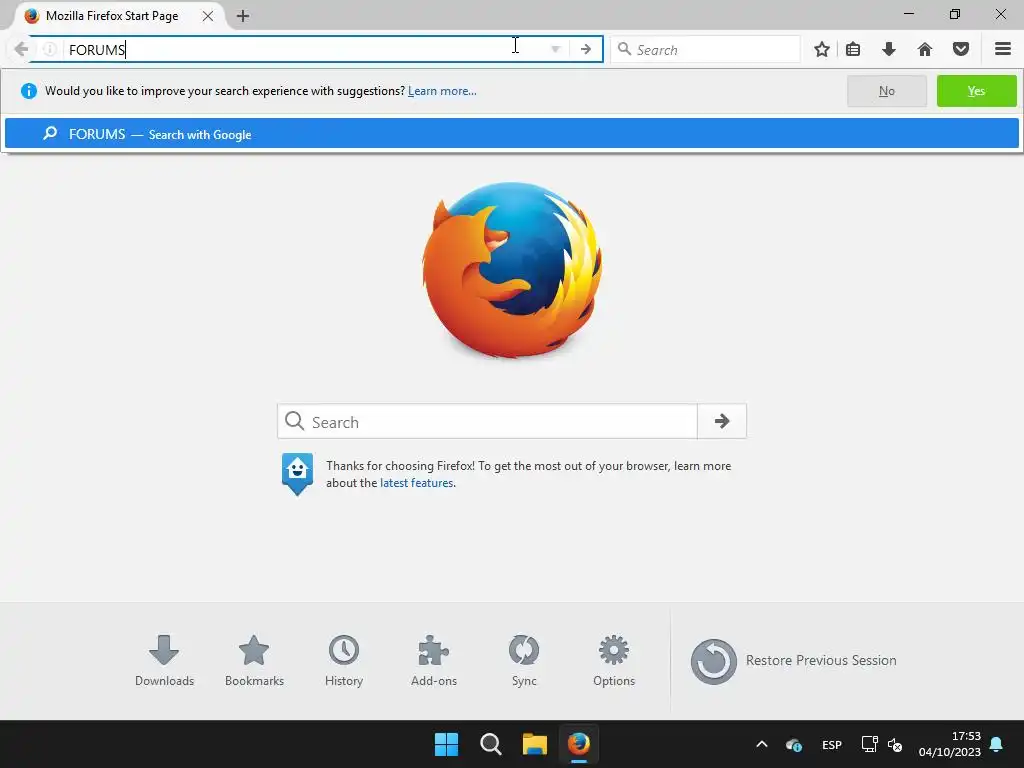The width and height of the screenshot is (1024, 768).
Task: Open the Learn more link about suggestions
Action: (x=442, y=91)
